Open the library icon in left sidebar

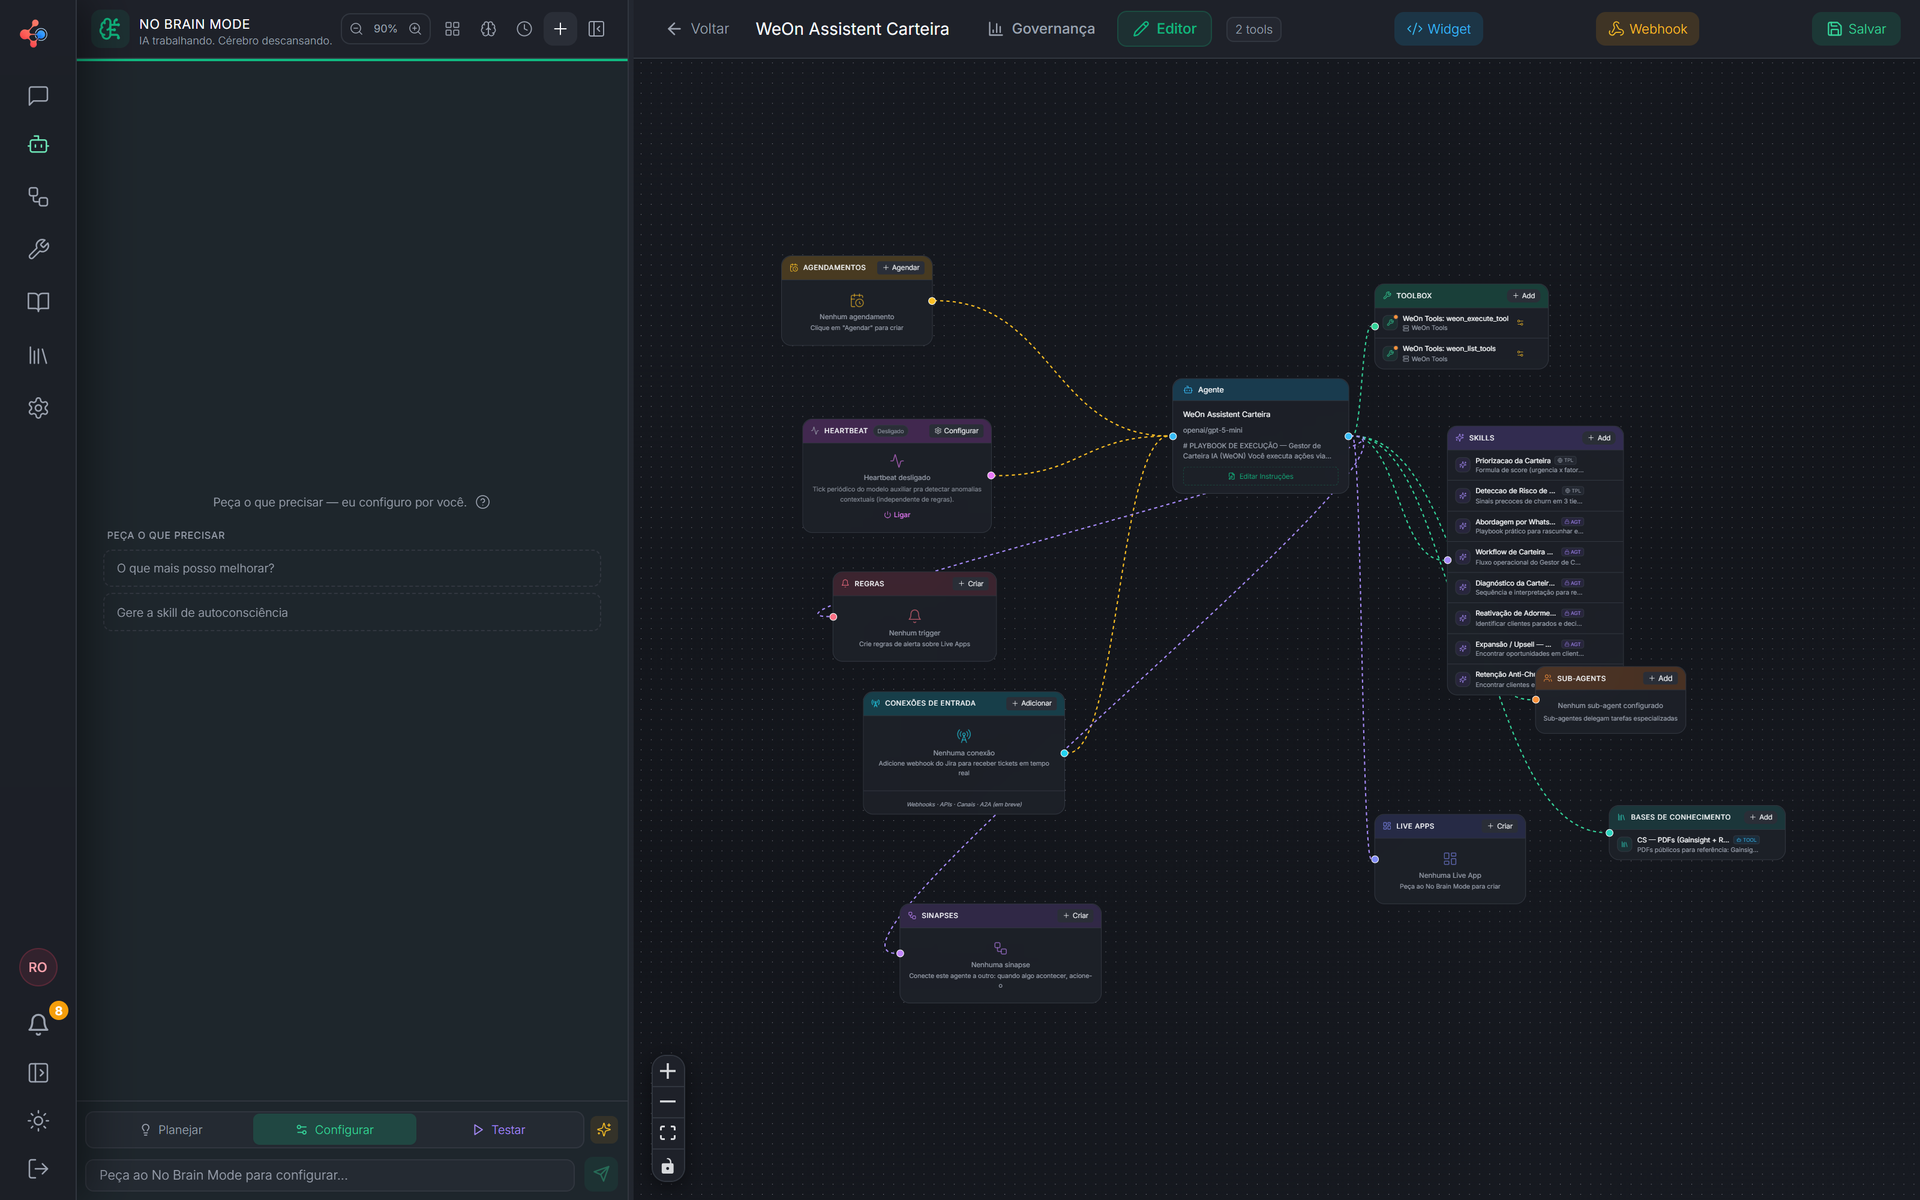[x=38, y=355]
